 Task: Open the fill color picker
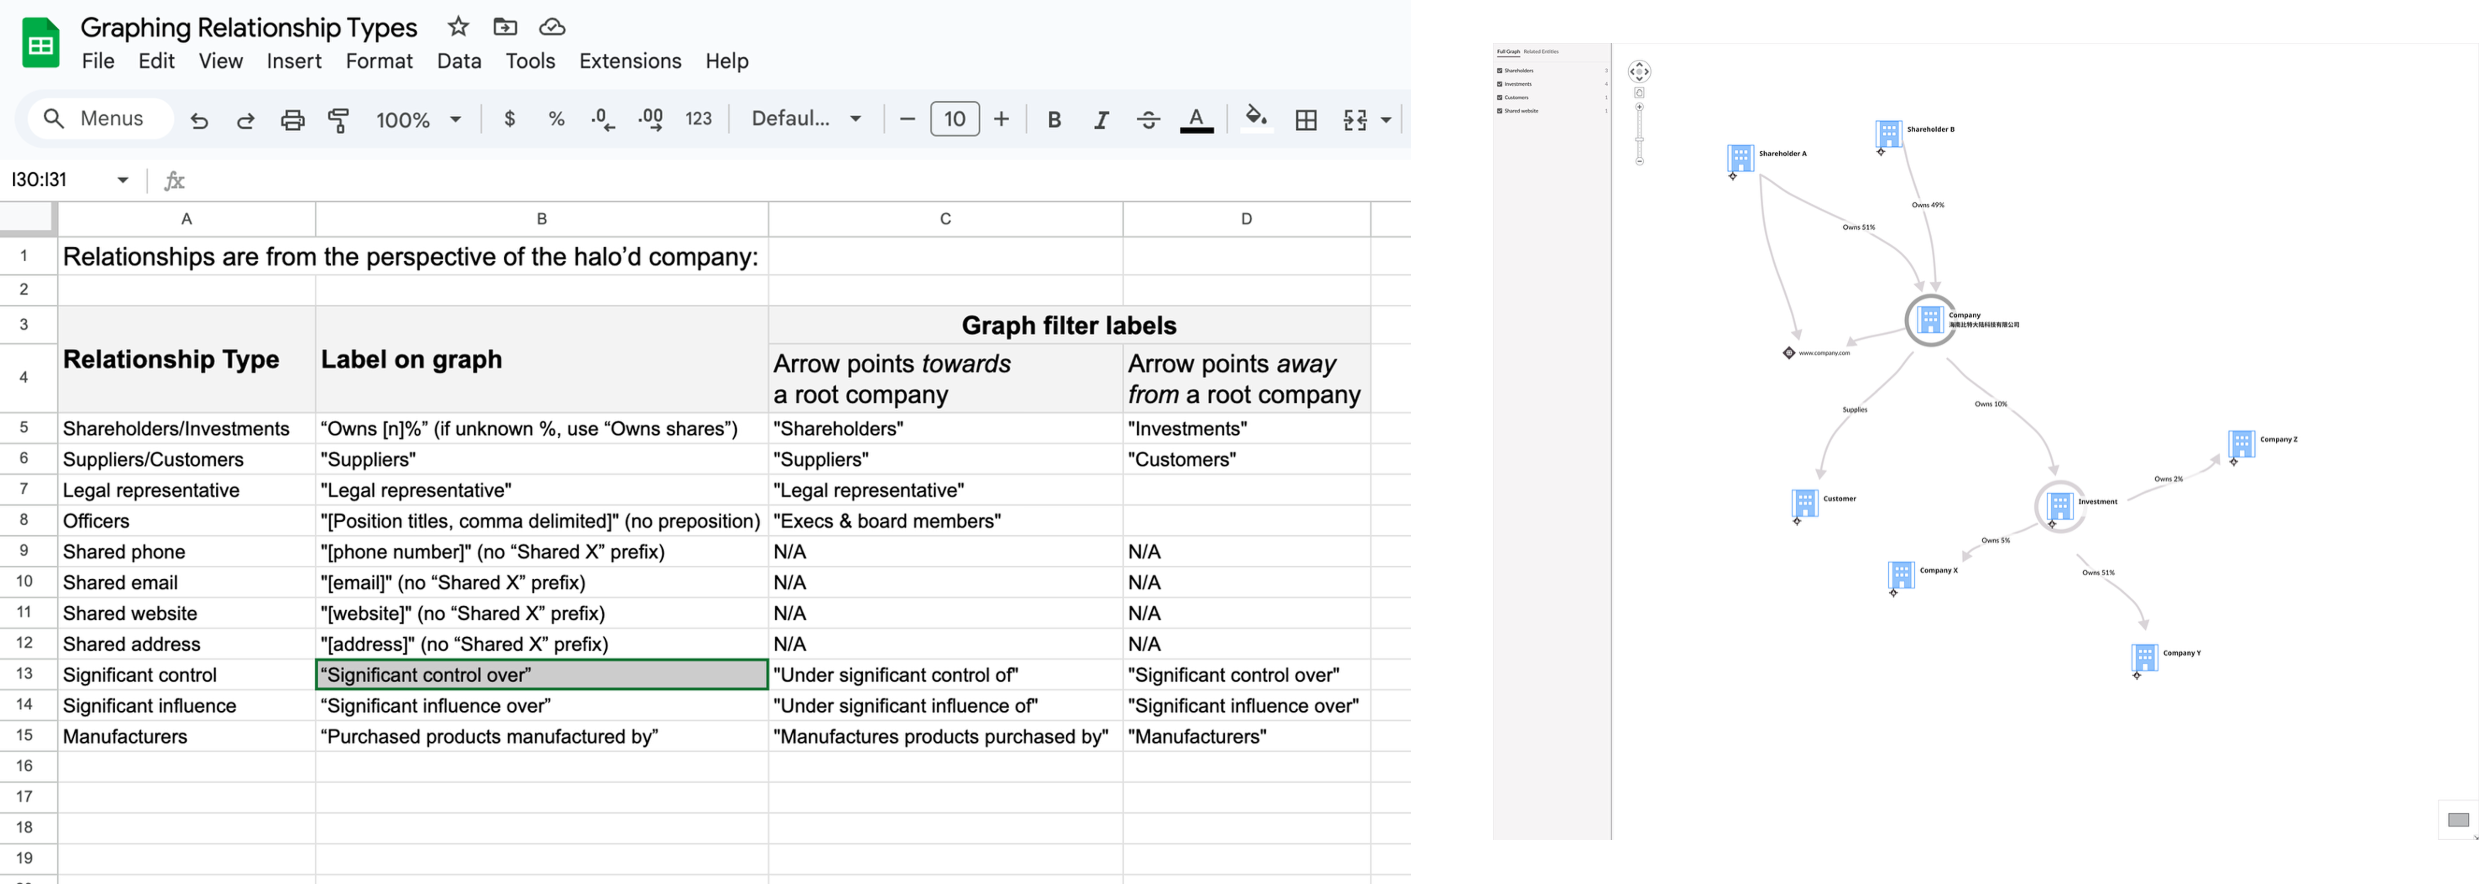pyautogui.click(x=1256, y=119)
